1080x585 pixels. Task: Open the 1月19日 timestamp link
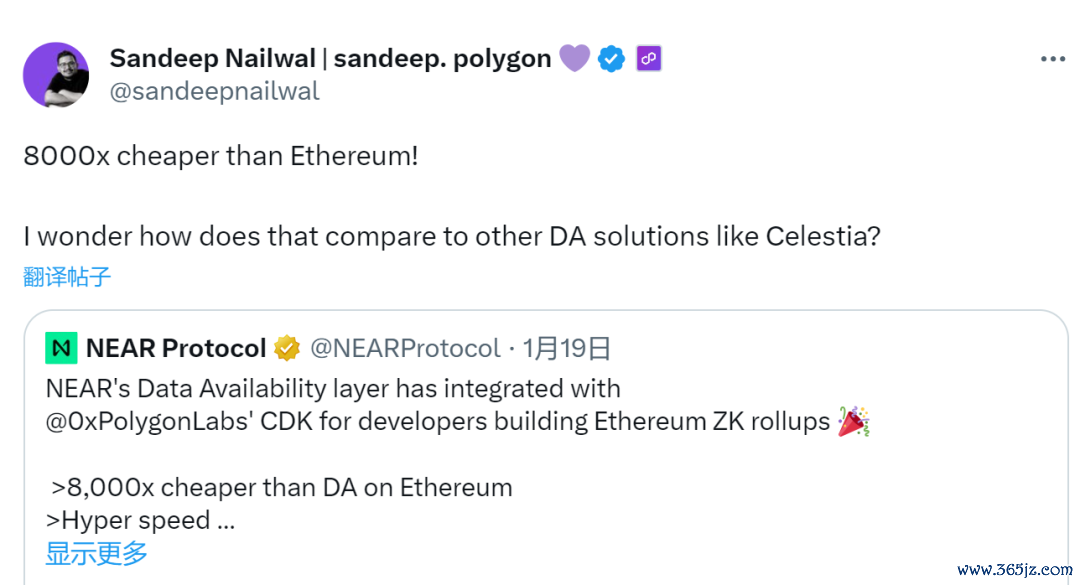tap(567, 348)
